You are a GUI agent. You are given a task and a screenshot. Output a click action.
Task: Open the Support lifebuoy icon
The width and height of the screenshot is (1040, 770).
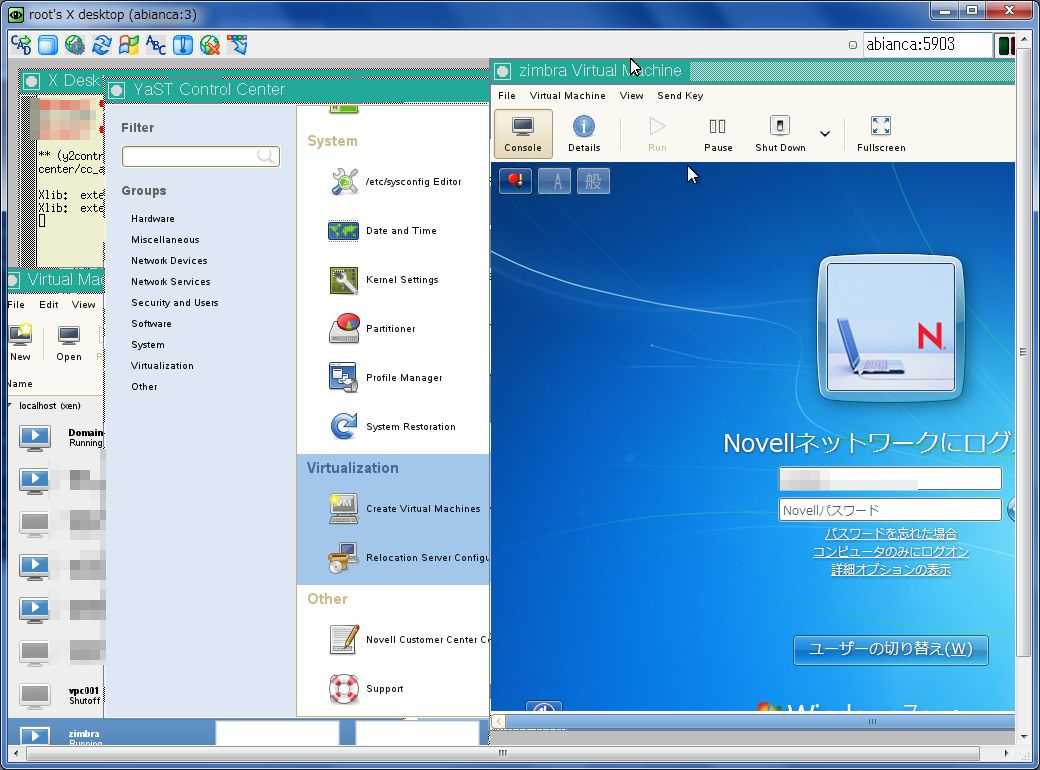344,688
